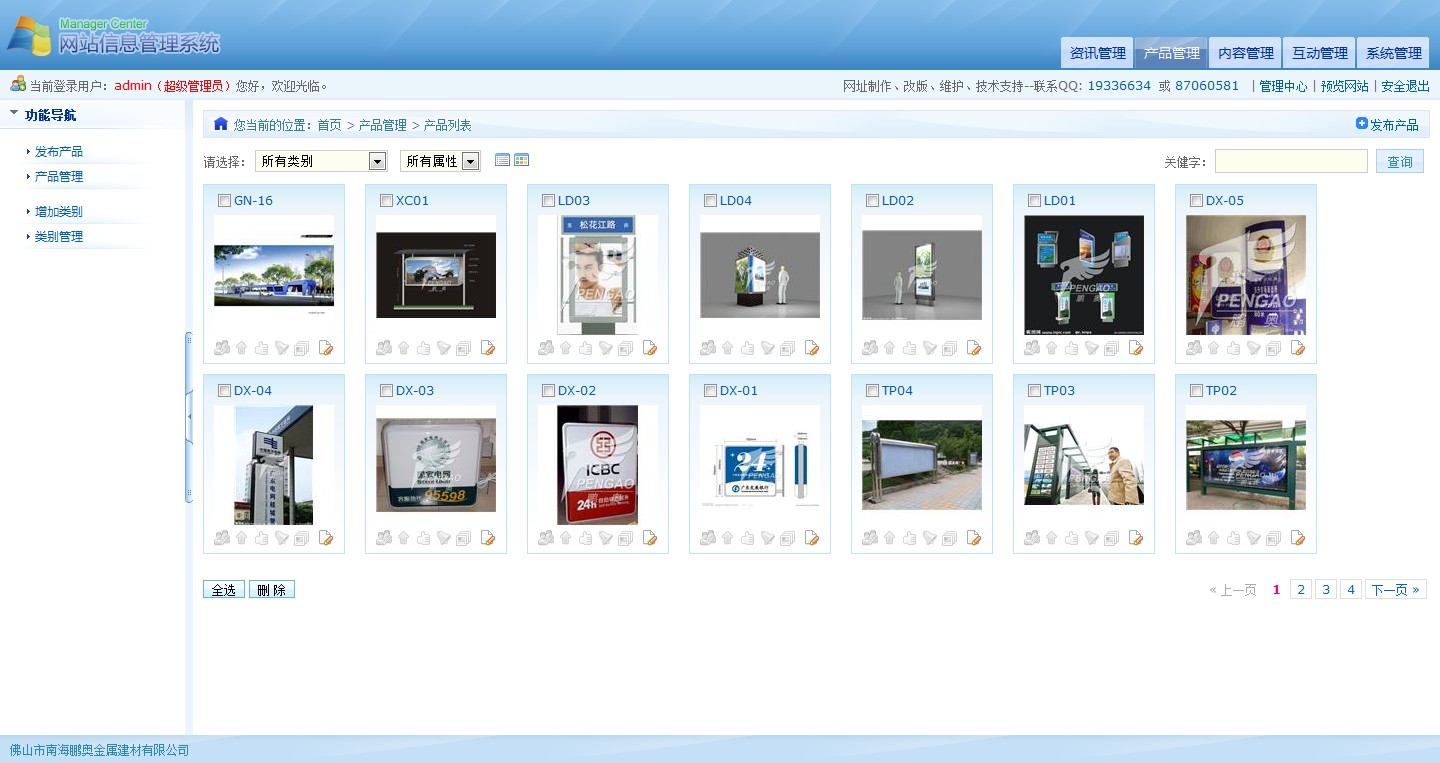Click thumbs-up icon on TP02 card
This screenshot has height=763, width=1440.
coord(1234,538)
